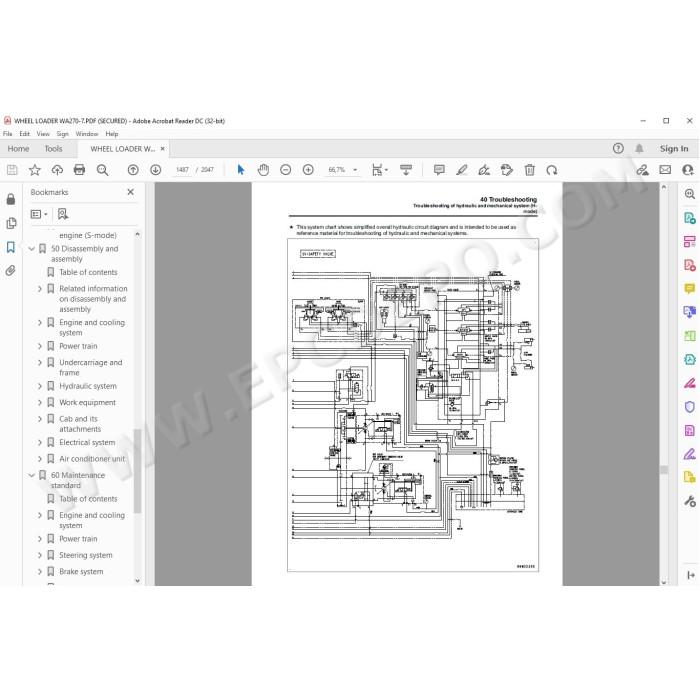Open the Find text magnifier tool
This screenshot has width=700, height=700.
[x=102, y=170]
